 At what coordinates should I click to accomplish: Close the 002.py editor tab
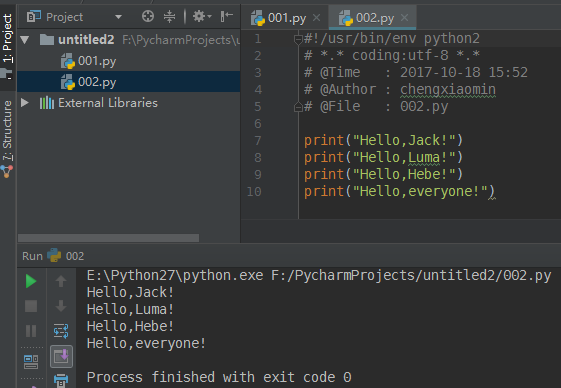pyautogui.click(x=404, y=18)
